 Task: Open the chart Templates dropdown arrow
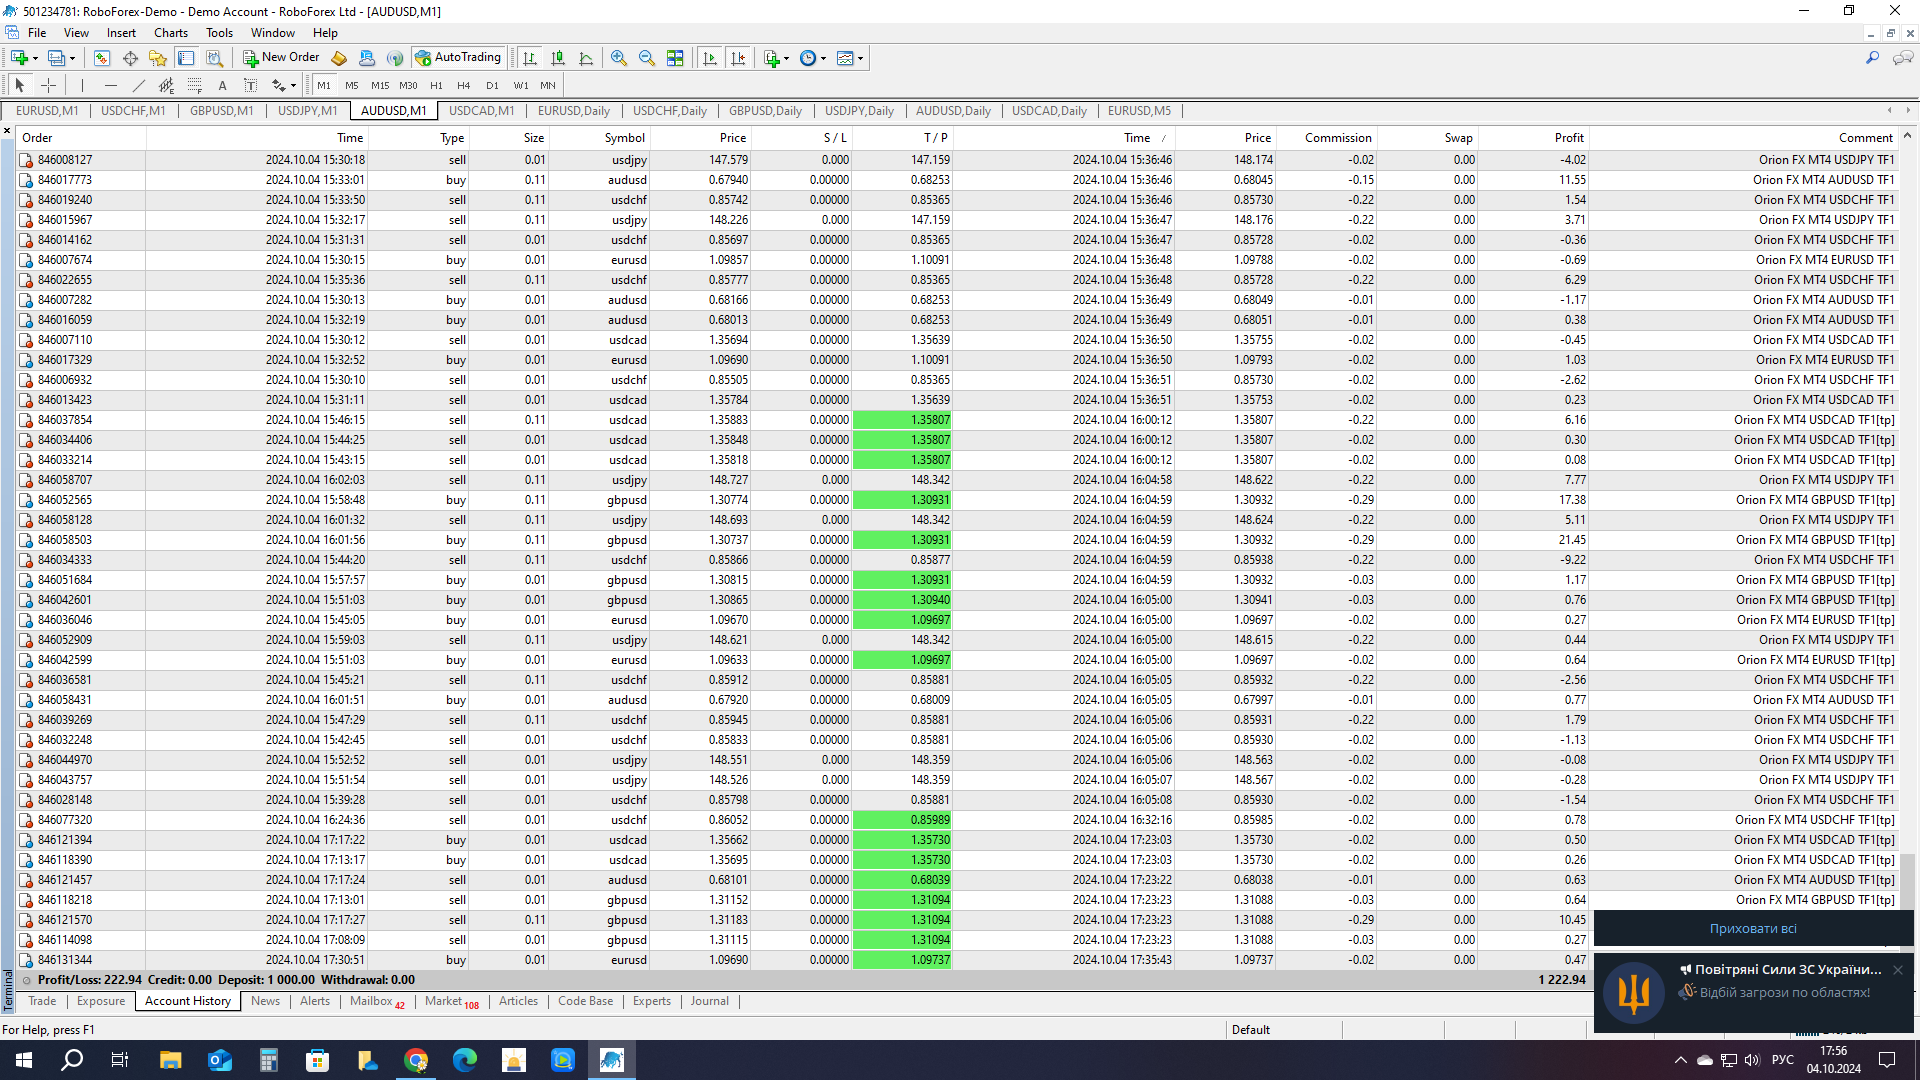point(860,58)
